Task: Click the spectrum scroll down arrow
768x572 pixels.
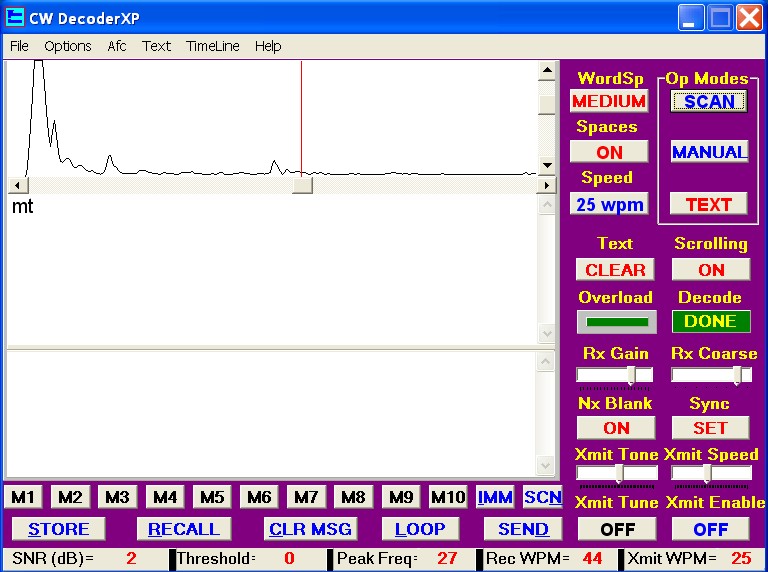Action: click(547, 166)
